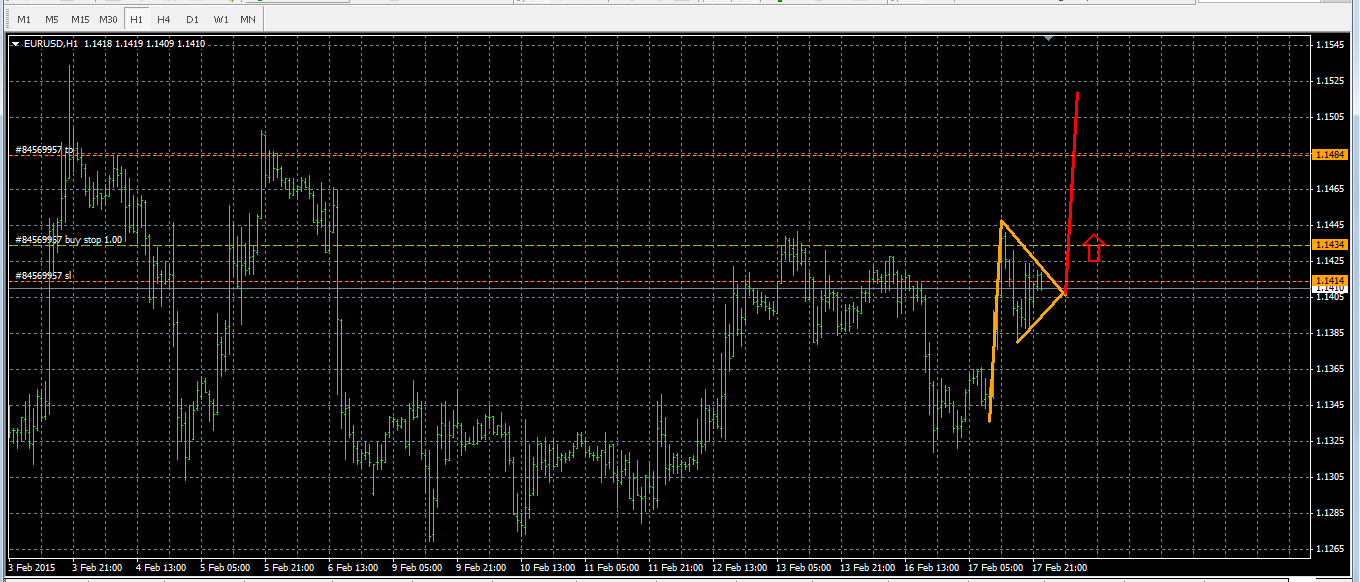Click the OHLC values 1.1418 1.1419 1.1409 1.1410
This screenshot has height=582, width=1360.
point(144,44)
